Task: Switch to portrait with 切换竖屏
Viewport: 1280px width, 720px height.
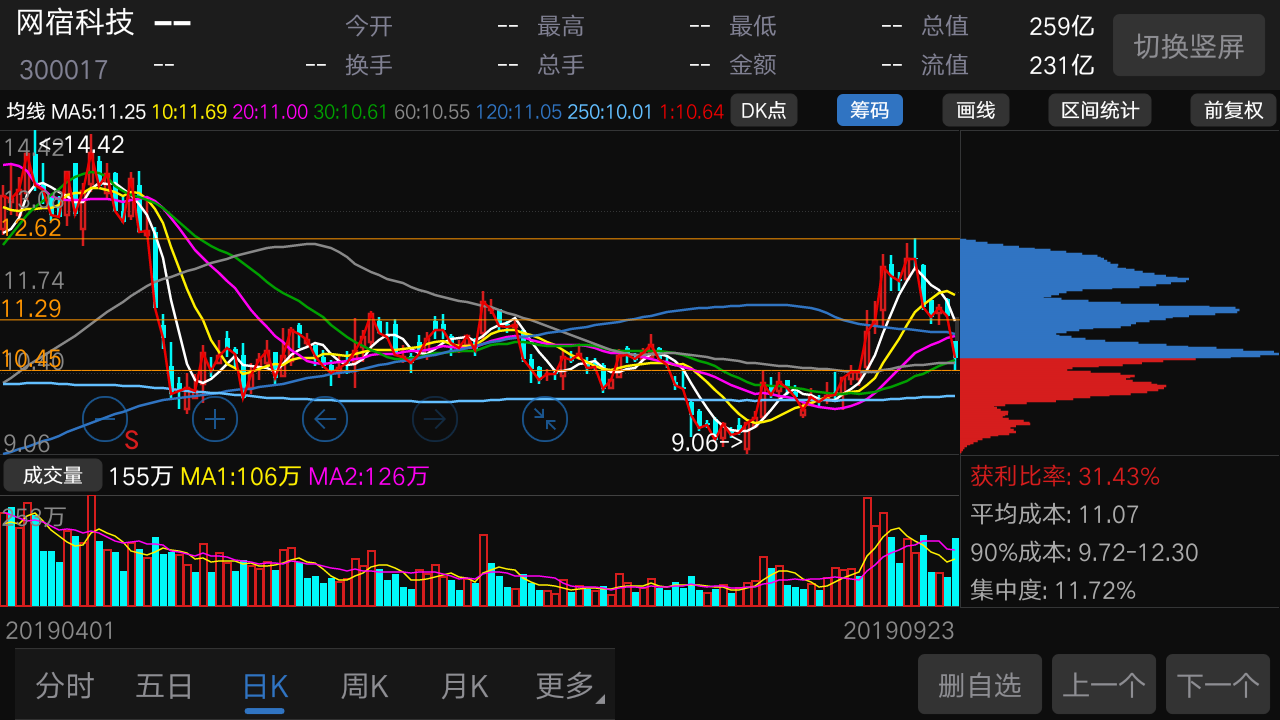Action: tap(1188, 46)
